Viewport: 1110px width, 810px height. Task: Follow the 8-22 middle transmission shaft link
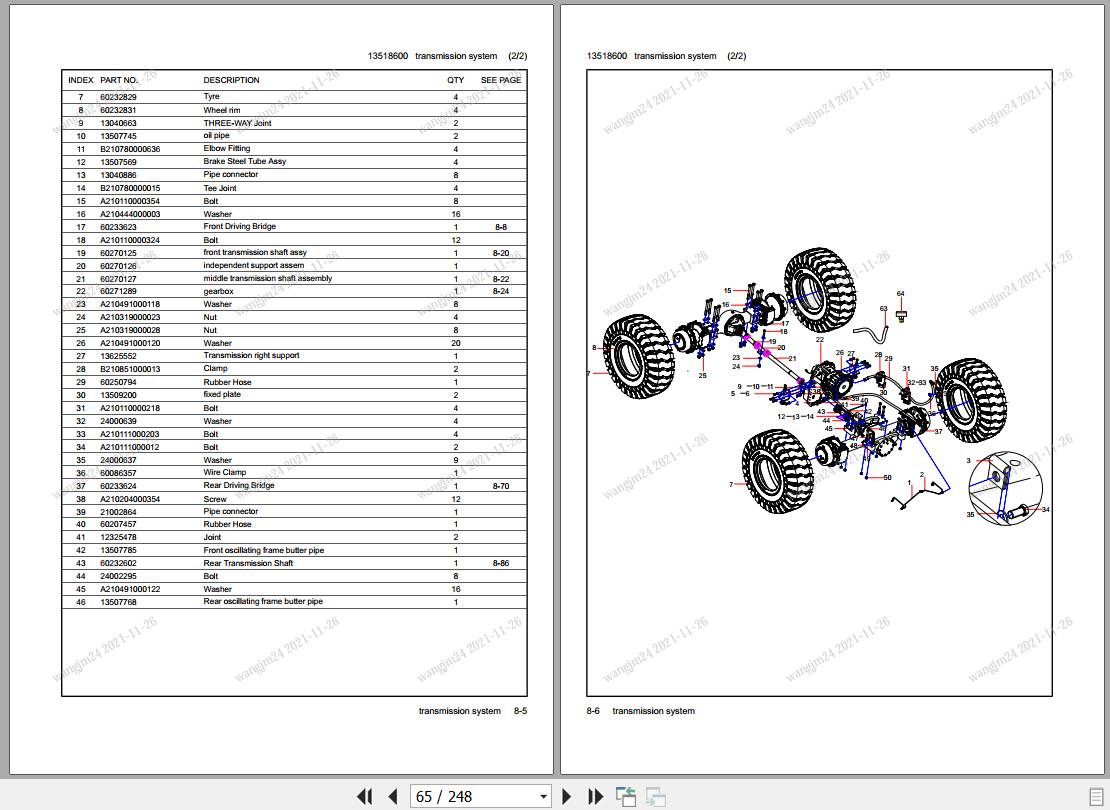501,278
